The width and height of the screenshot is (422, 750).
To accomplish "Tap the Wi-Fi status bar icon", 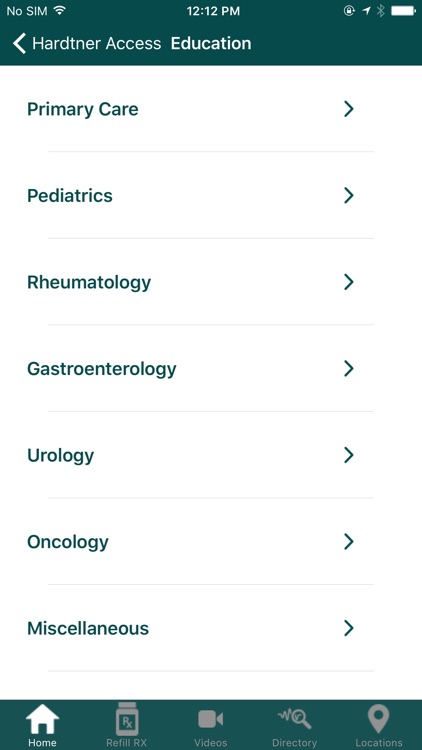I will (60, 11).
